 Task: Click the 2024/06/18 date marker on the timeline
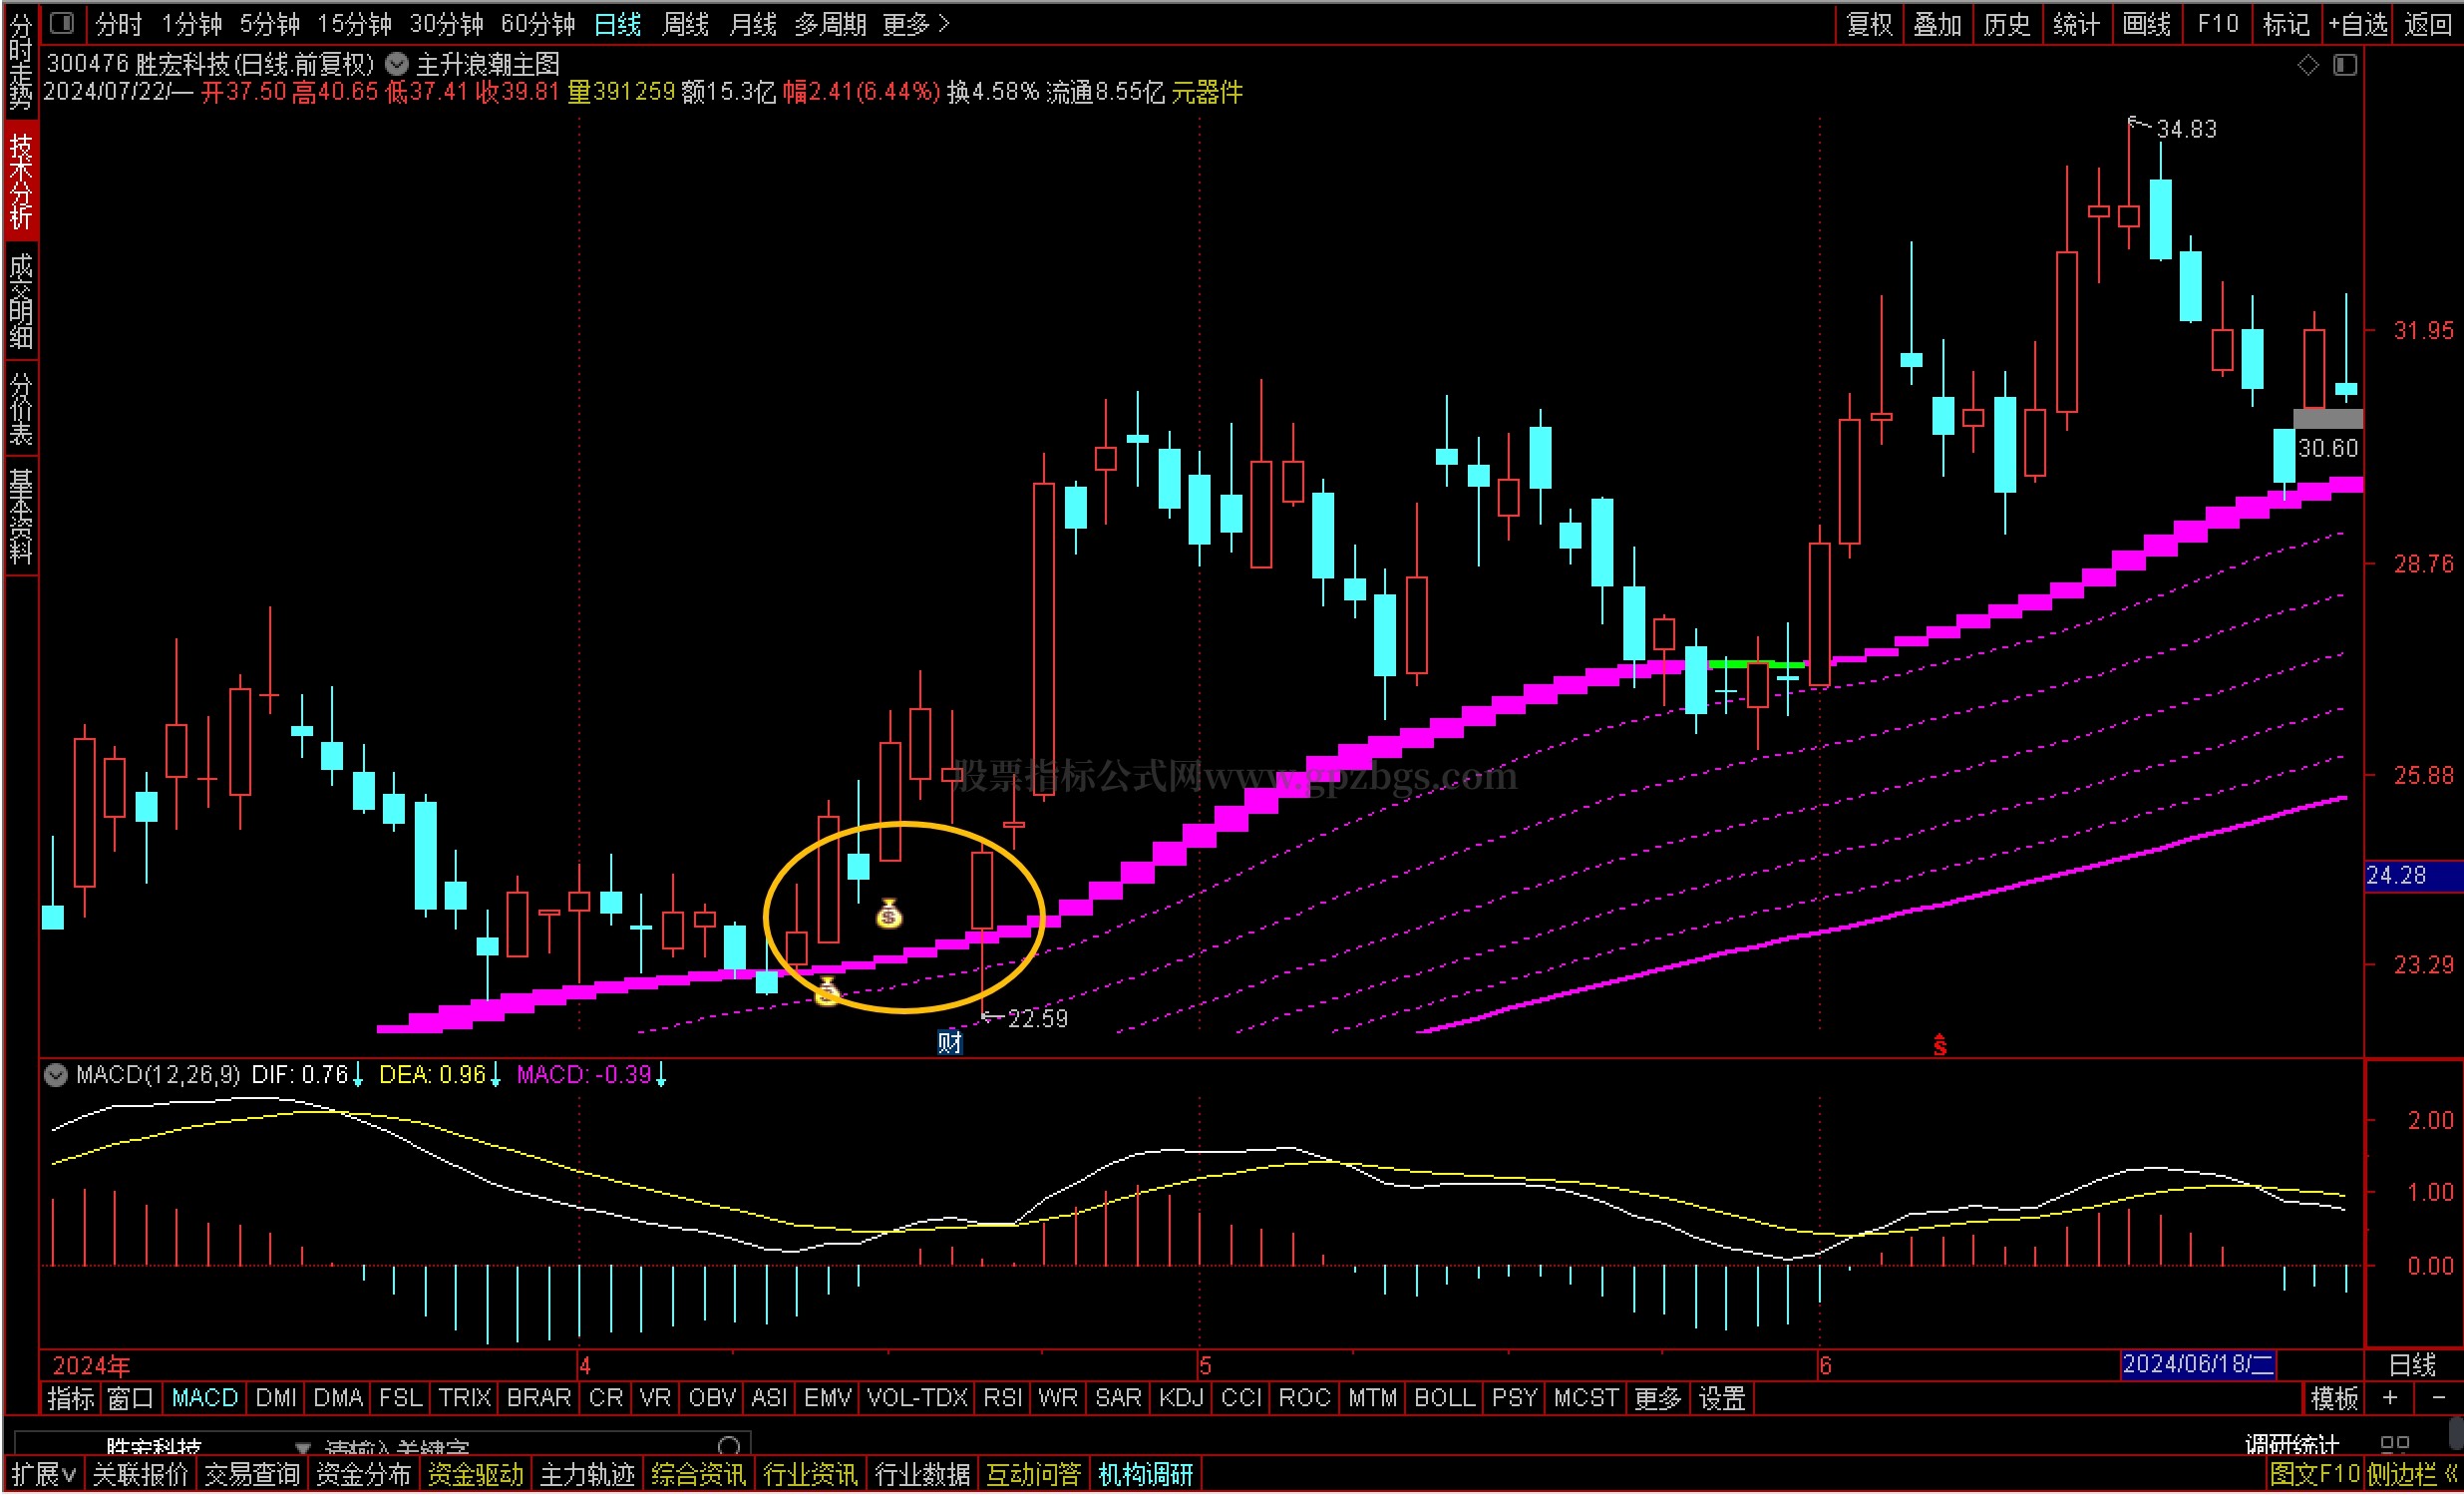[2198, 1365]
